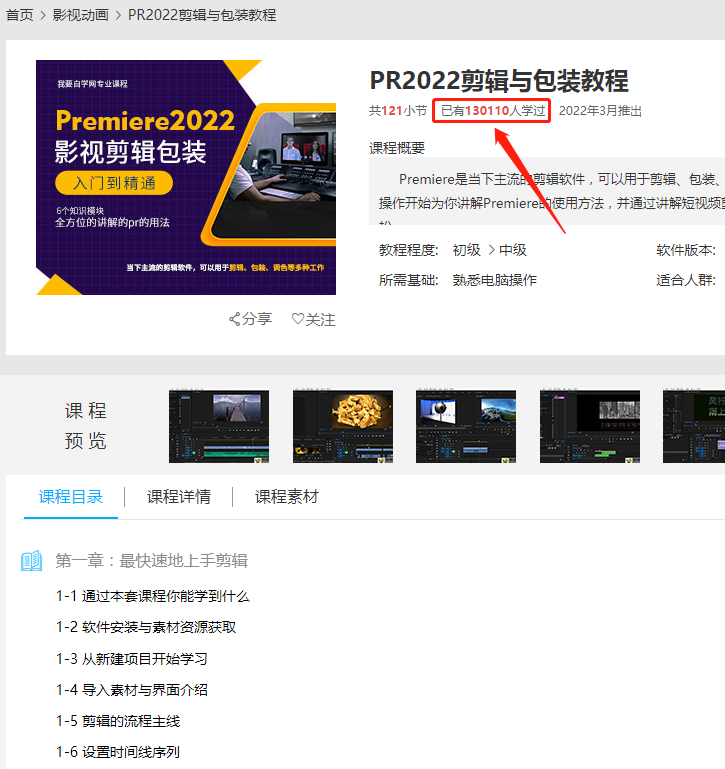
Task: Open the Premiere2022 course cover image
Action: 186,178
